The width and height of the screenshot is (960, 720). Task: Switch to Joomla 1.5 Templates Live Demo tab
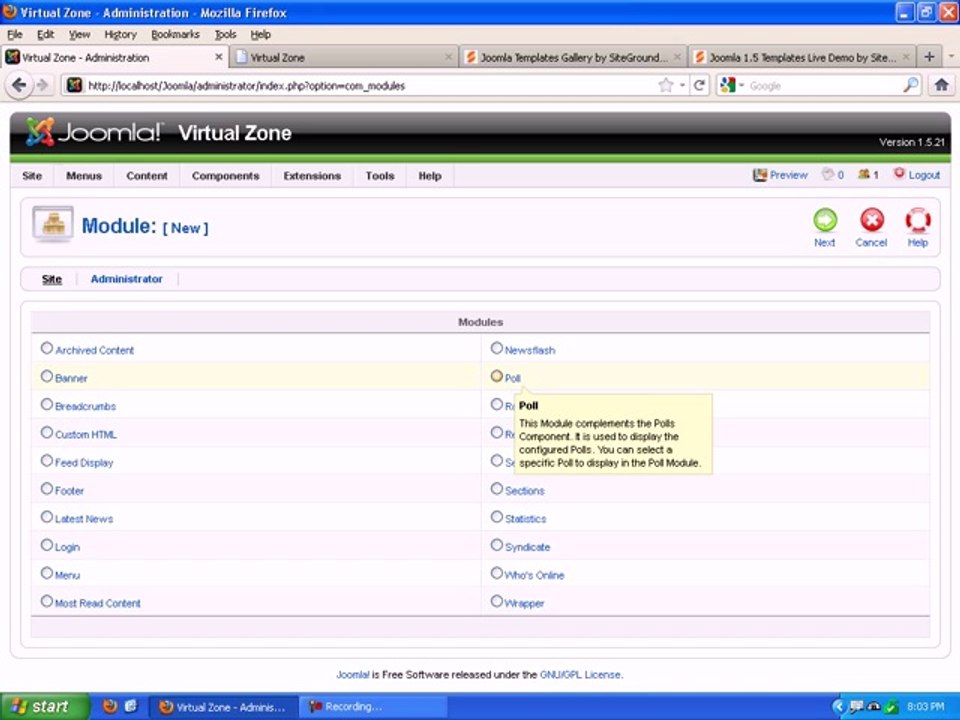[802, 57]
